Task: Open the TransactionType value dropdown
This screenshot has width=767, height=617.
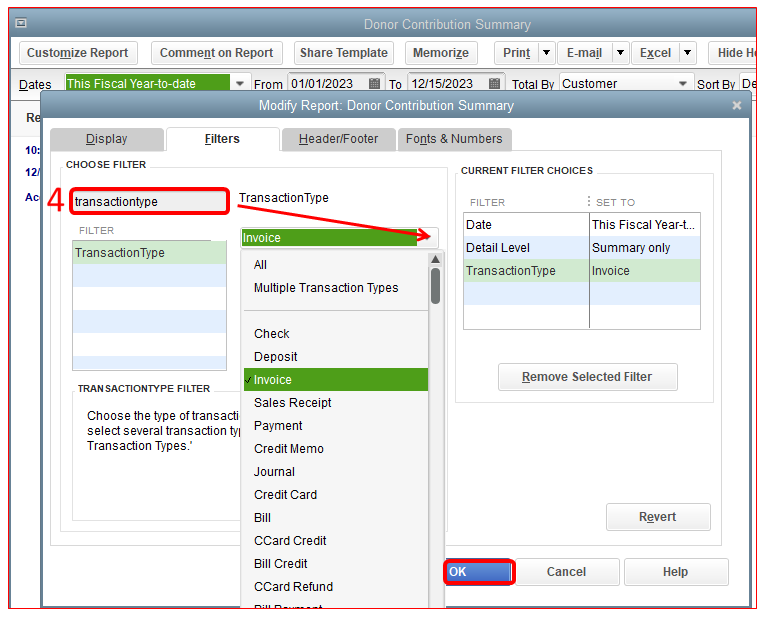Action: tap(428, 237)
